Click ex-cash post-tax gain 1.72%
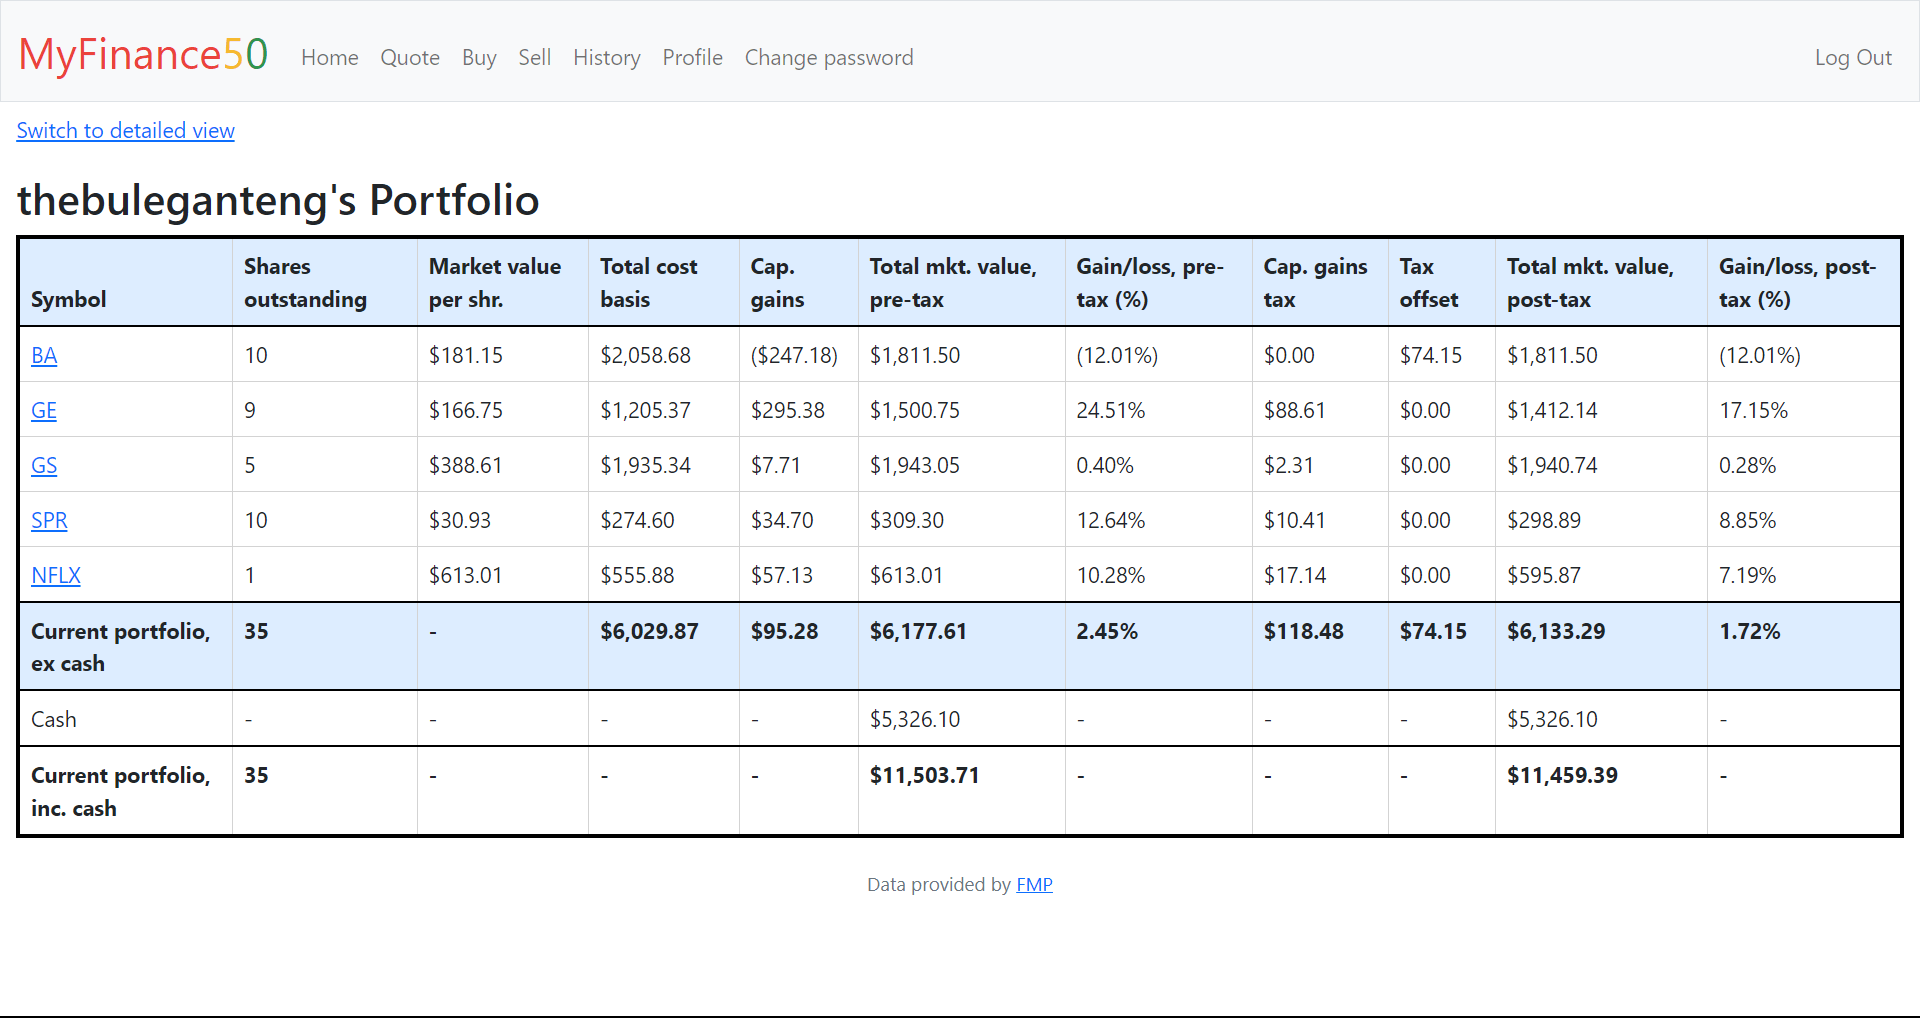The image size is (1920, 1018). point(1749,631)
